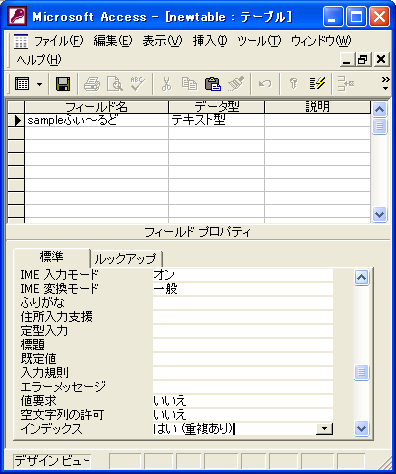This screenshot has width=396, height=474.
Task: Select the sampleふぃ～るど row selector
Action: point(16,120)
